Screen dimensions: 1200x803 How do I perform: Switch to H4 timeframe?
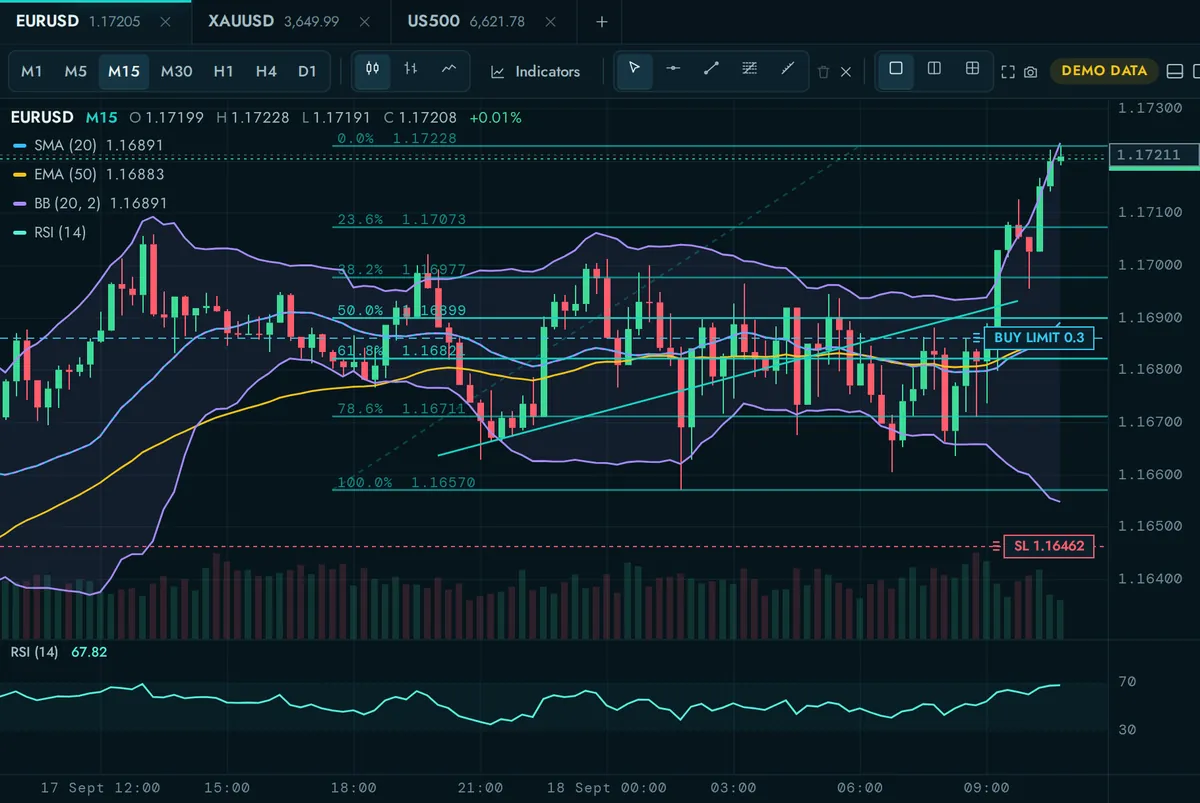coord(266,71)
